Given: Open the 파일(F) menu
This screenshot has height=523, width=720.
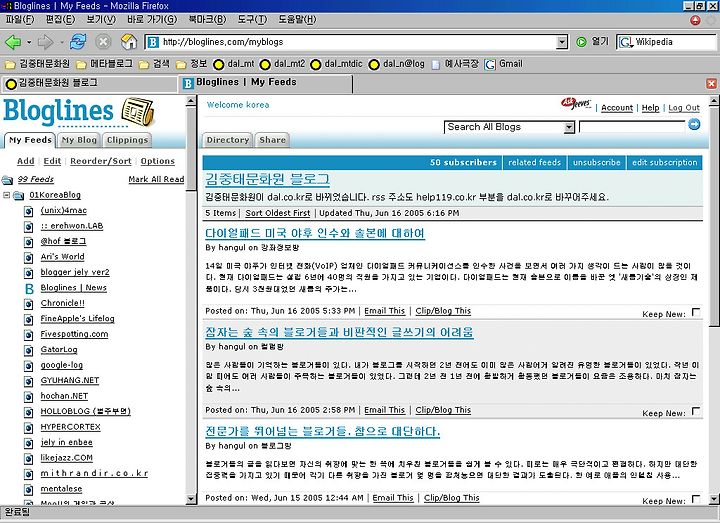Looking at the screenshot, I should (20, 20).
